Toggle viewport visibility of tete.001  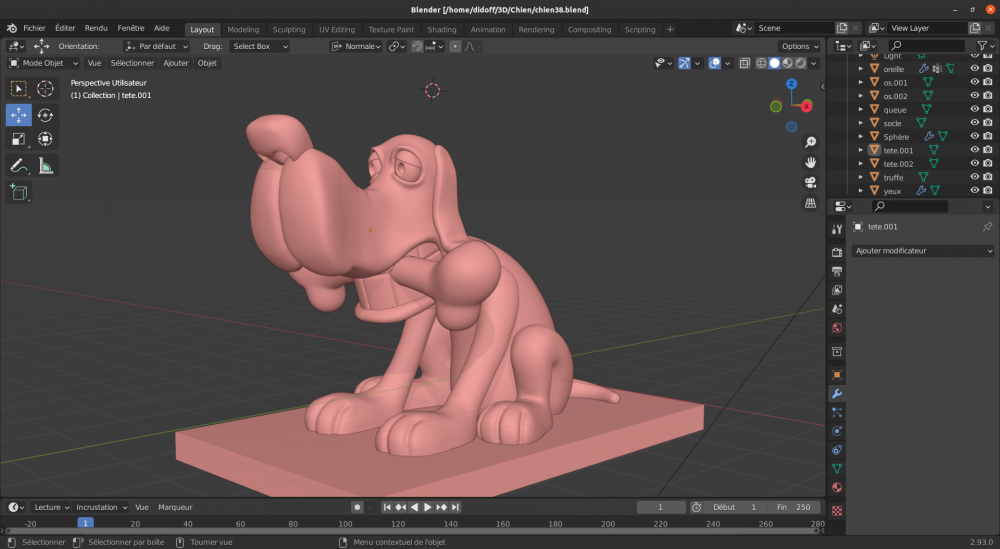(974, 150)
